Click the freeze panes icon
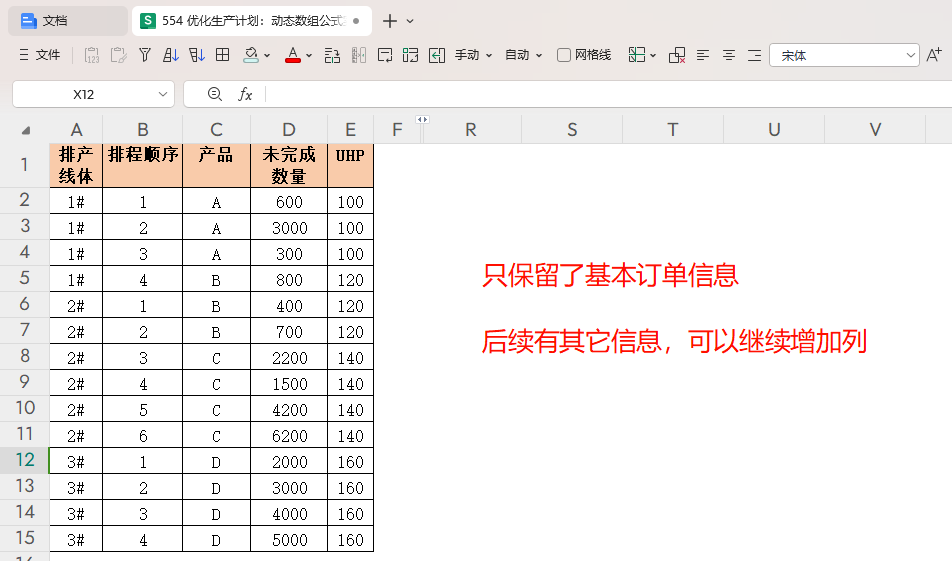Viewport: 952px width, 561px height. point(637,55)
